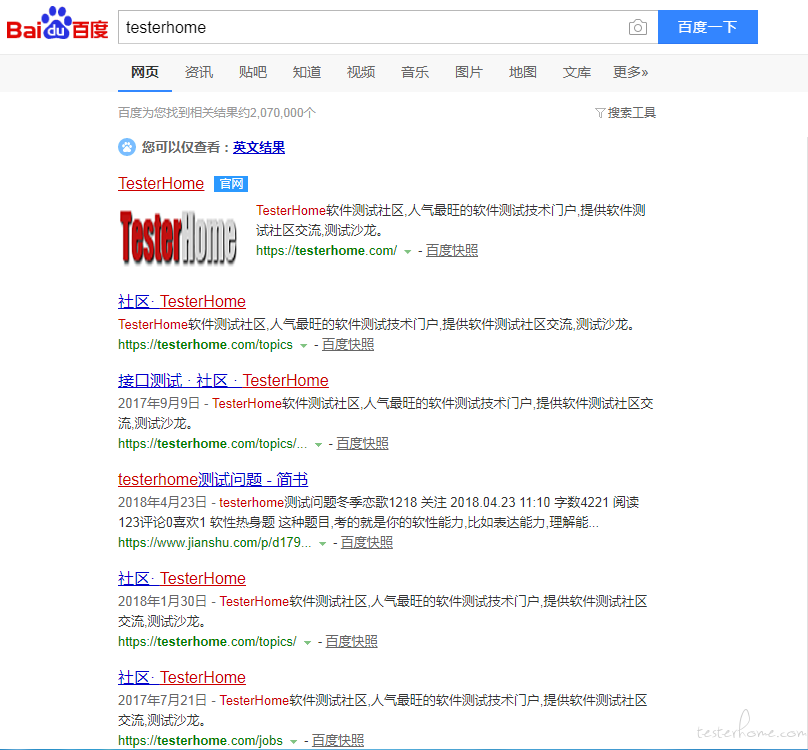The height and width of the screenshot is (750, 808).
Task: Switch to the 网页 tab
Action: click(145, 72)
